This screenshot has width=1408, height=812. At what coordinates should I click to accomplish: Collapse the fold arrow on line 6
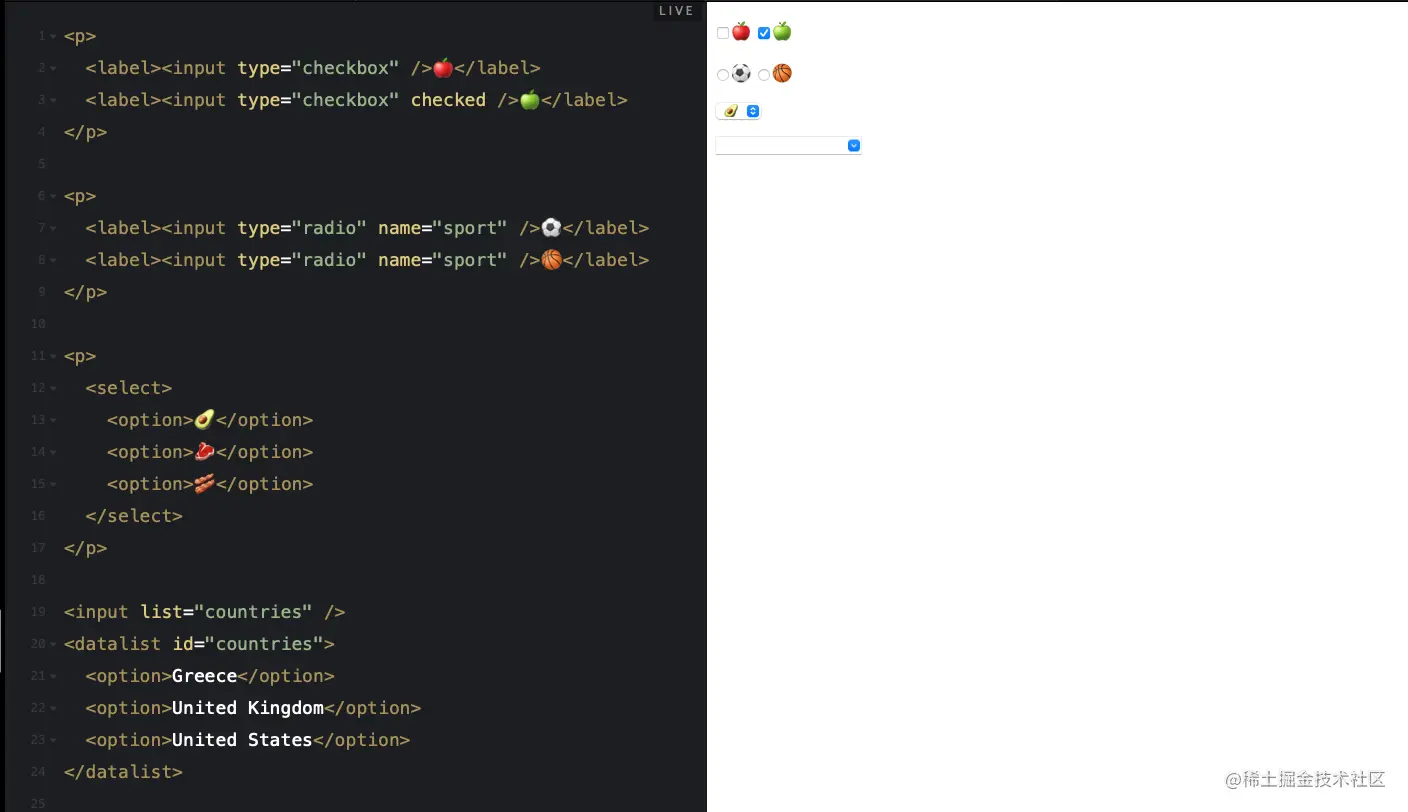click(53, 197)
